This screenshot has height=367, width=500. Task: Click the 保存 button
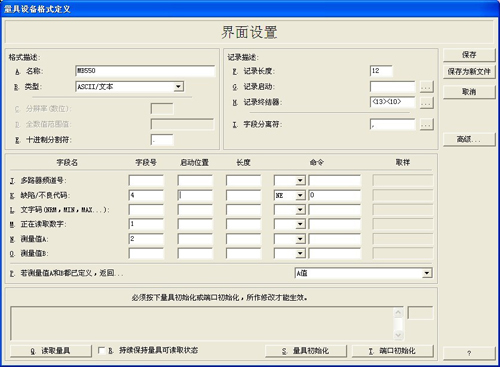[469, 55]
